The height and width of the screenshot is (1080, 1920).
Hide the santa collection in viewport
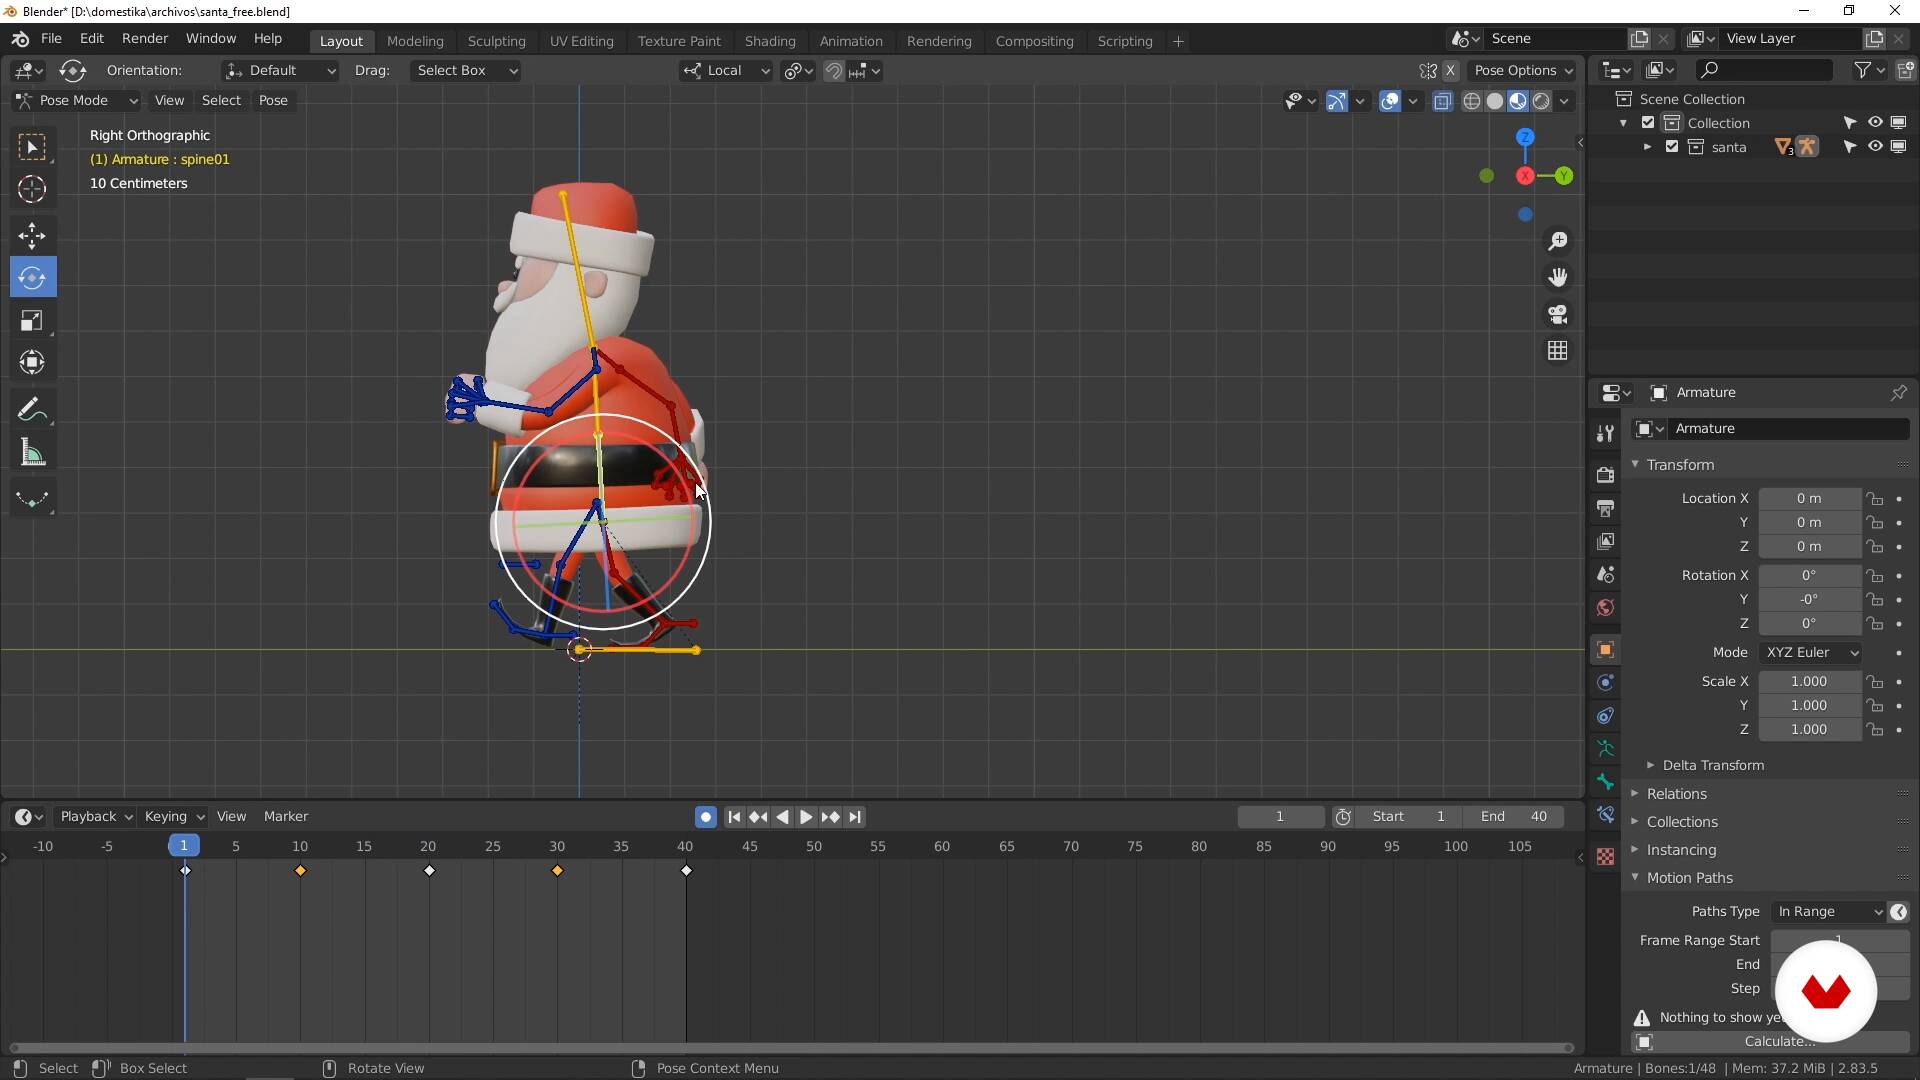coord(1875,147)
